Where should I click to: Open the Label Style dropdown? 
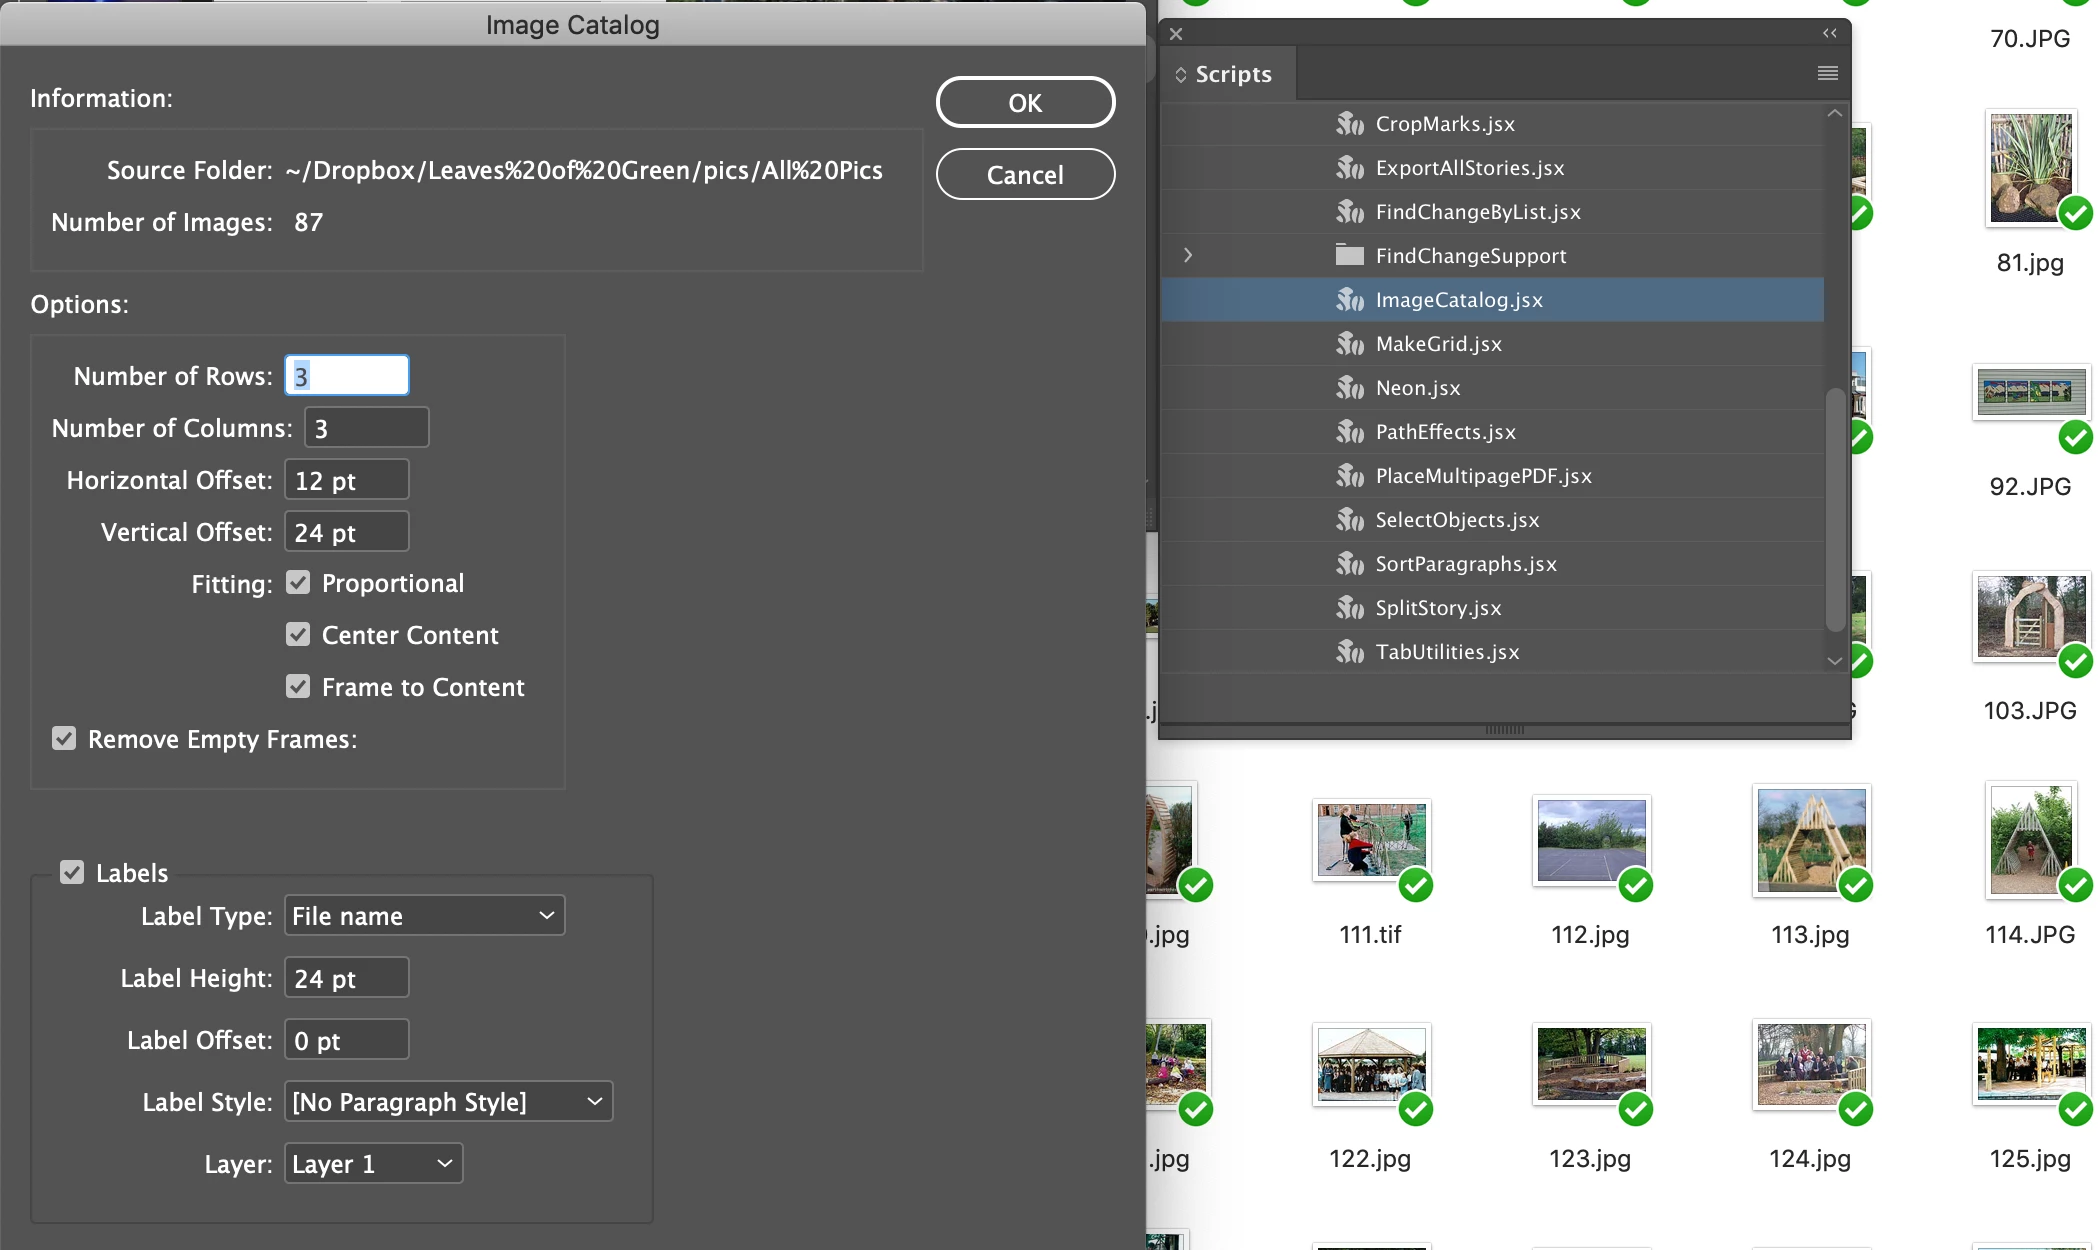tap(448, 1102)
